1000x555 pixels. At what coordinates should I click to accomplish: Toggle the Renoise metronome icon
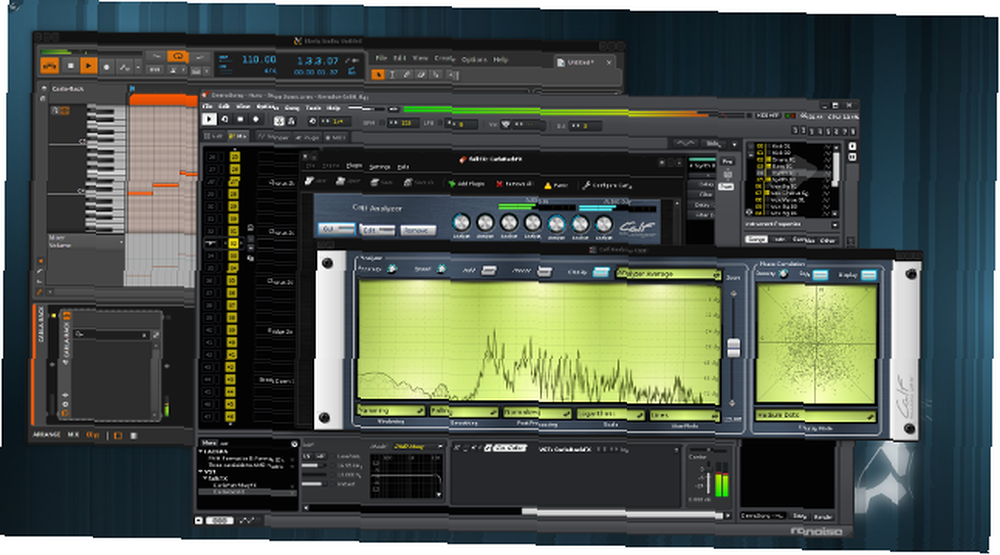[x=291, y=121]
